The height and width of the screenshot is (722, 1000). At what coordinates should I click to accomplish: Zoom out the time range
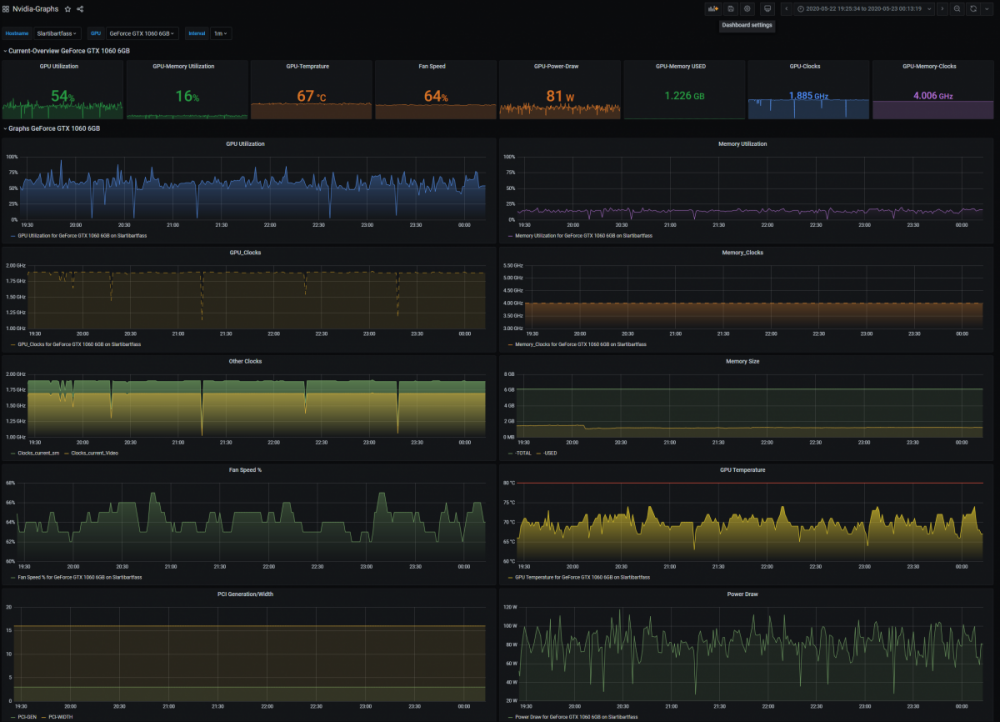tap(957, 8)
